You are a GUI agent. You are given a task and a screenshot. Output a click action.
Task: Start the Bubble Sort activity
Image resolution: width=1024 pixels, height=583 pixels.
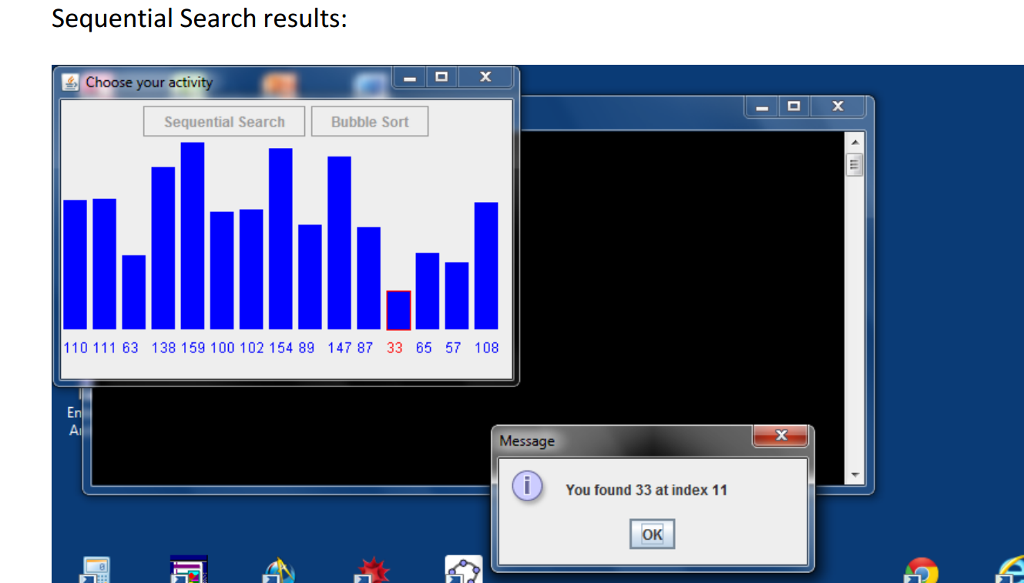click(370, 121)
